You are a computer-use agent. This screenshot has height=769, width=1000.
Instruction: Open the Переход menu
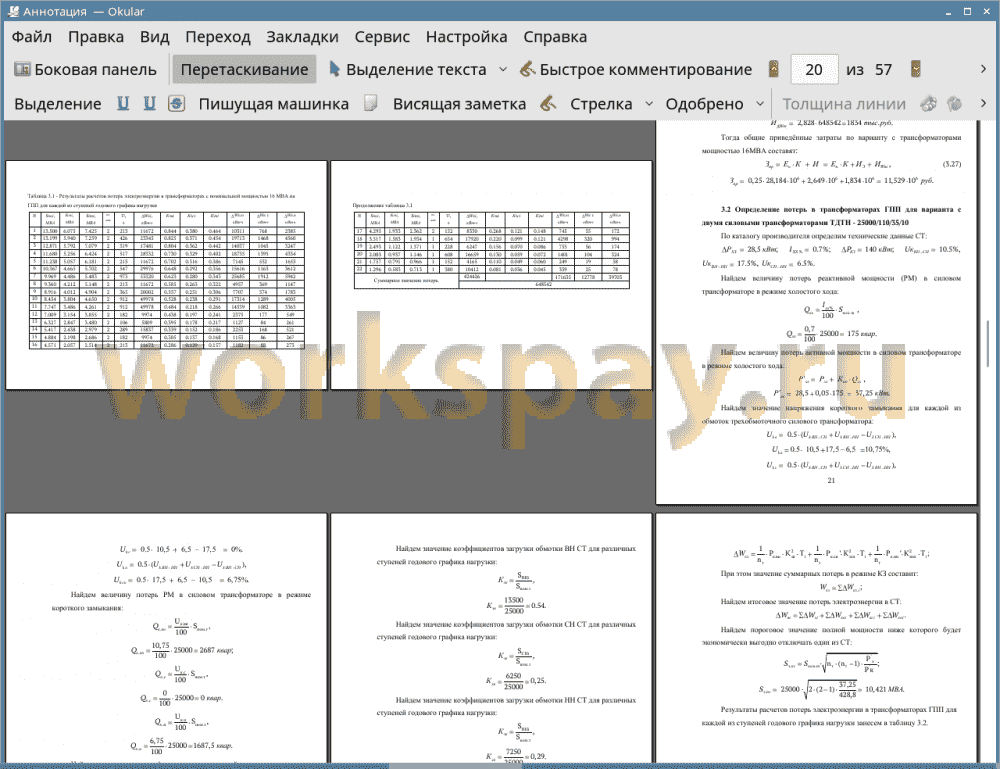(x=217, y=37)
